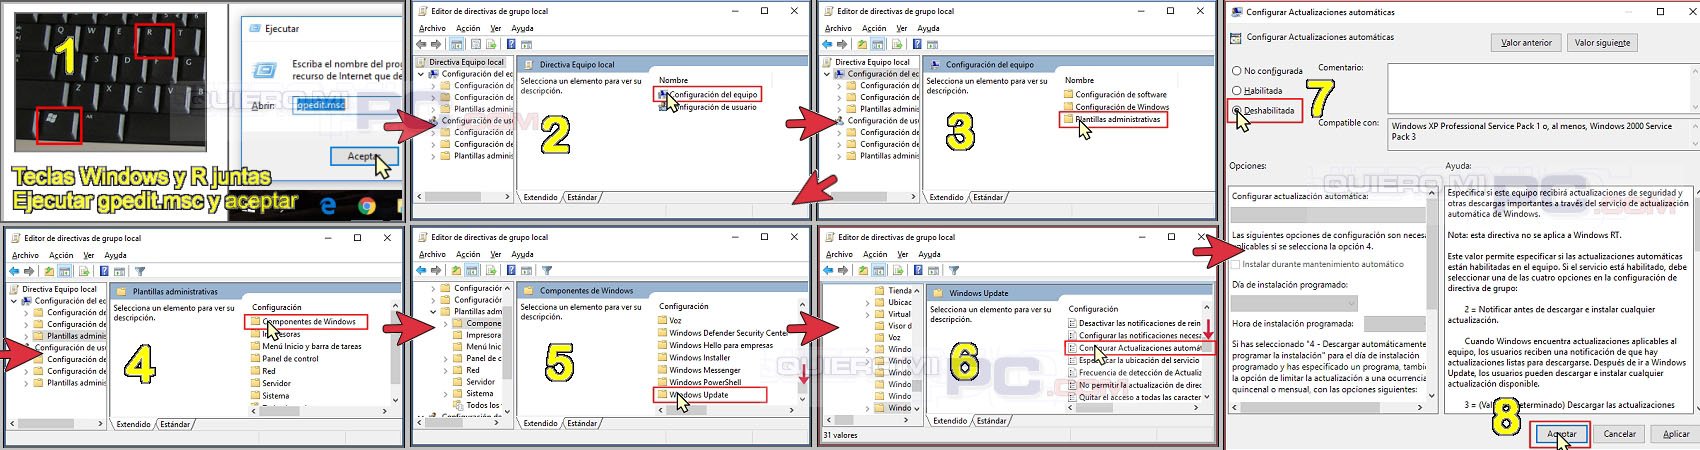The width and height of the screenshot is (1700, 450).
Task: Click Up one level icon in step 4 window
Action: [49, 271]
